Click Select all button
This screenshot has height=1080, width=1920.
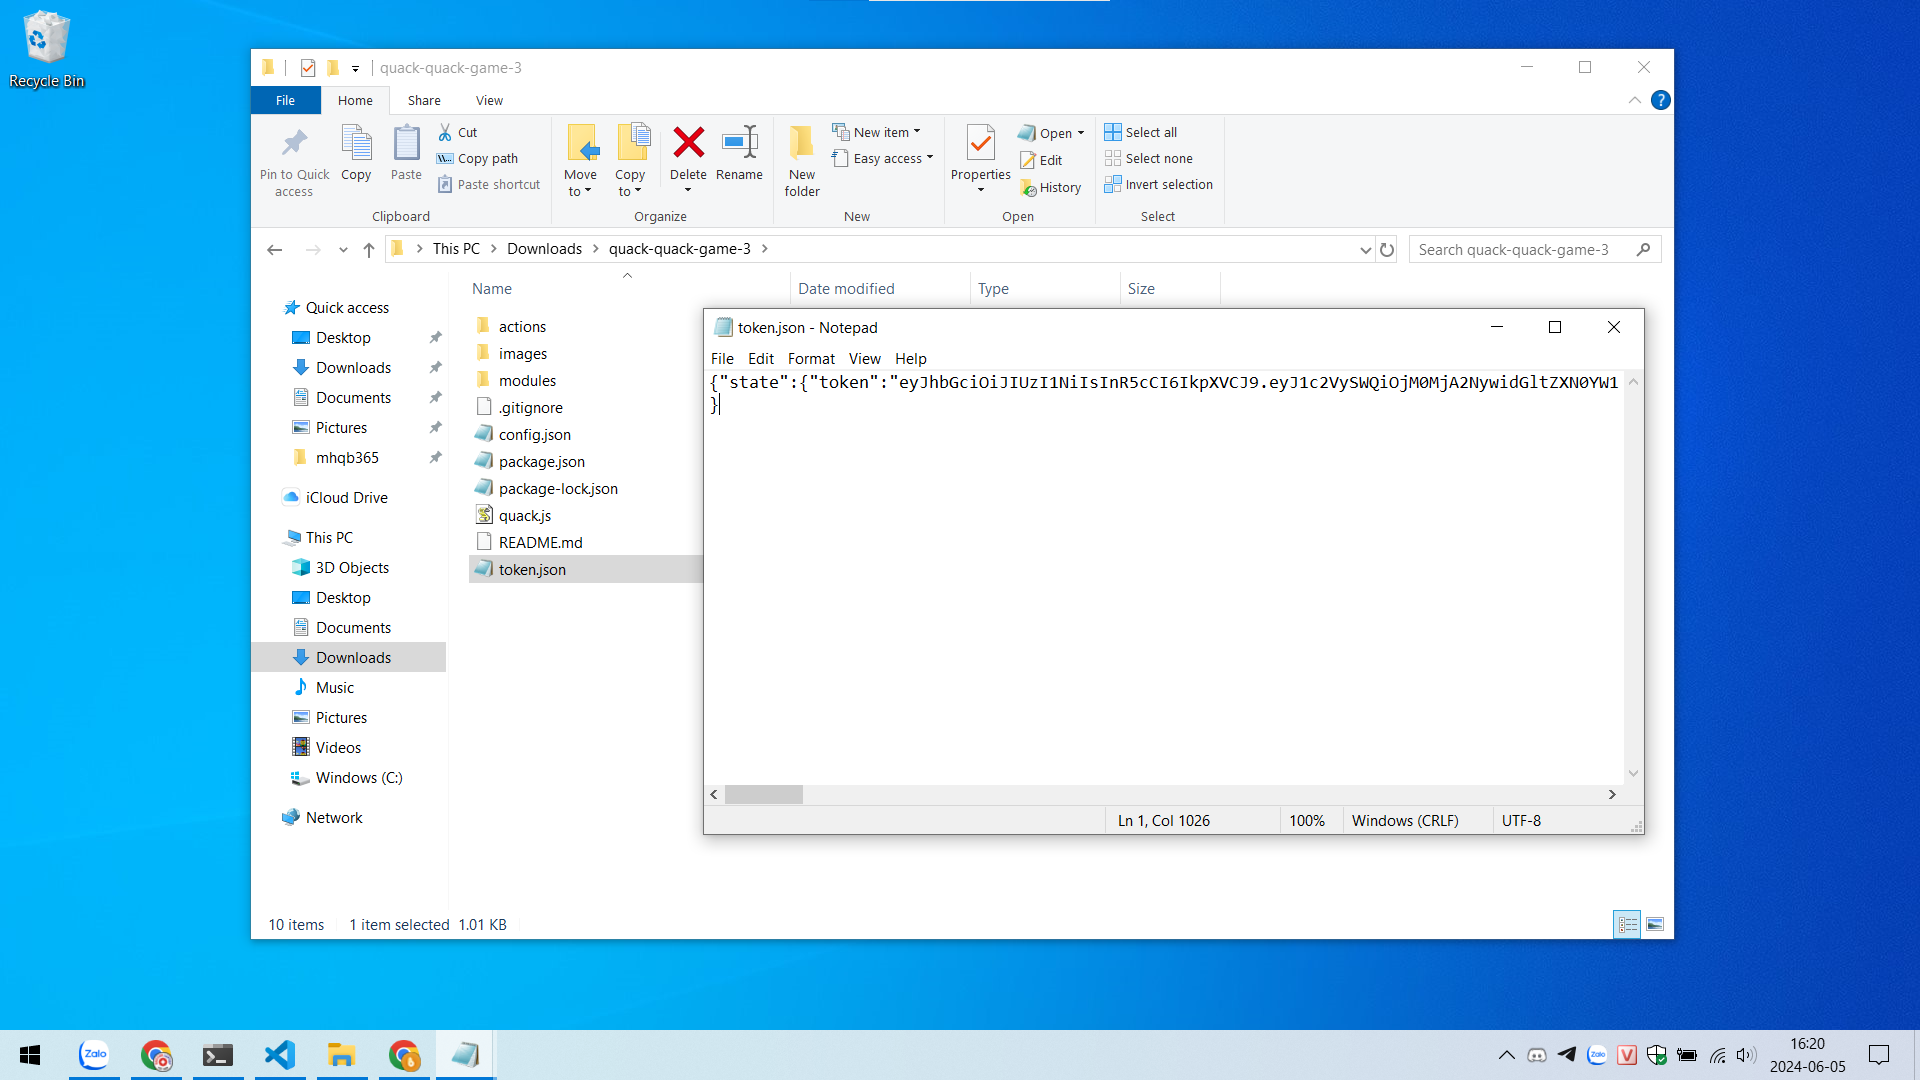[1141, 132]
